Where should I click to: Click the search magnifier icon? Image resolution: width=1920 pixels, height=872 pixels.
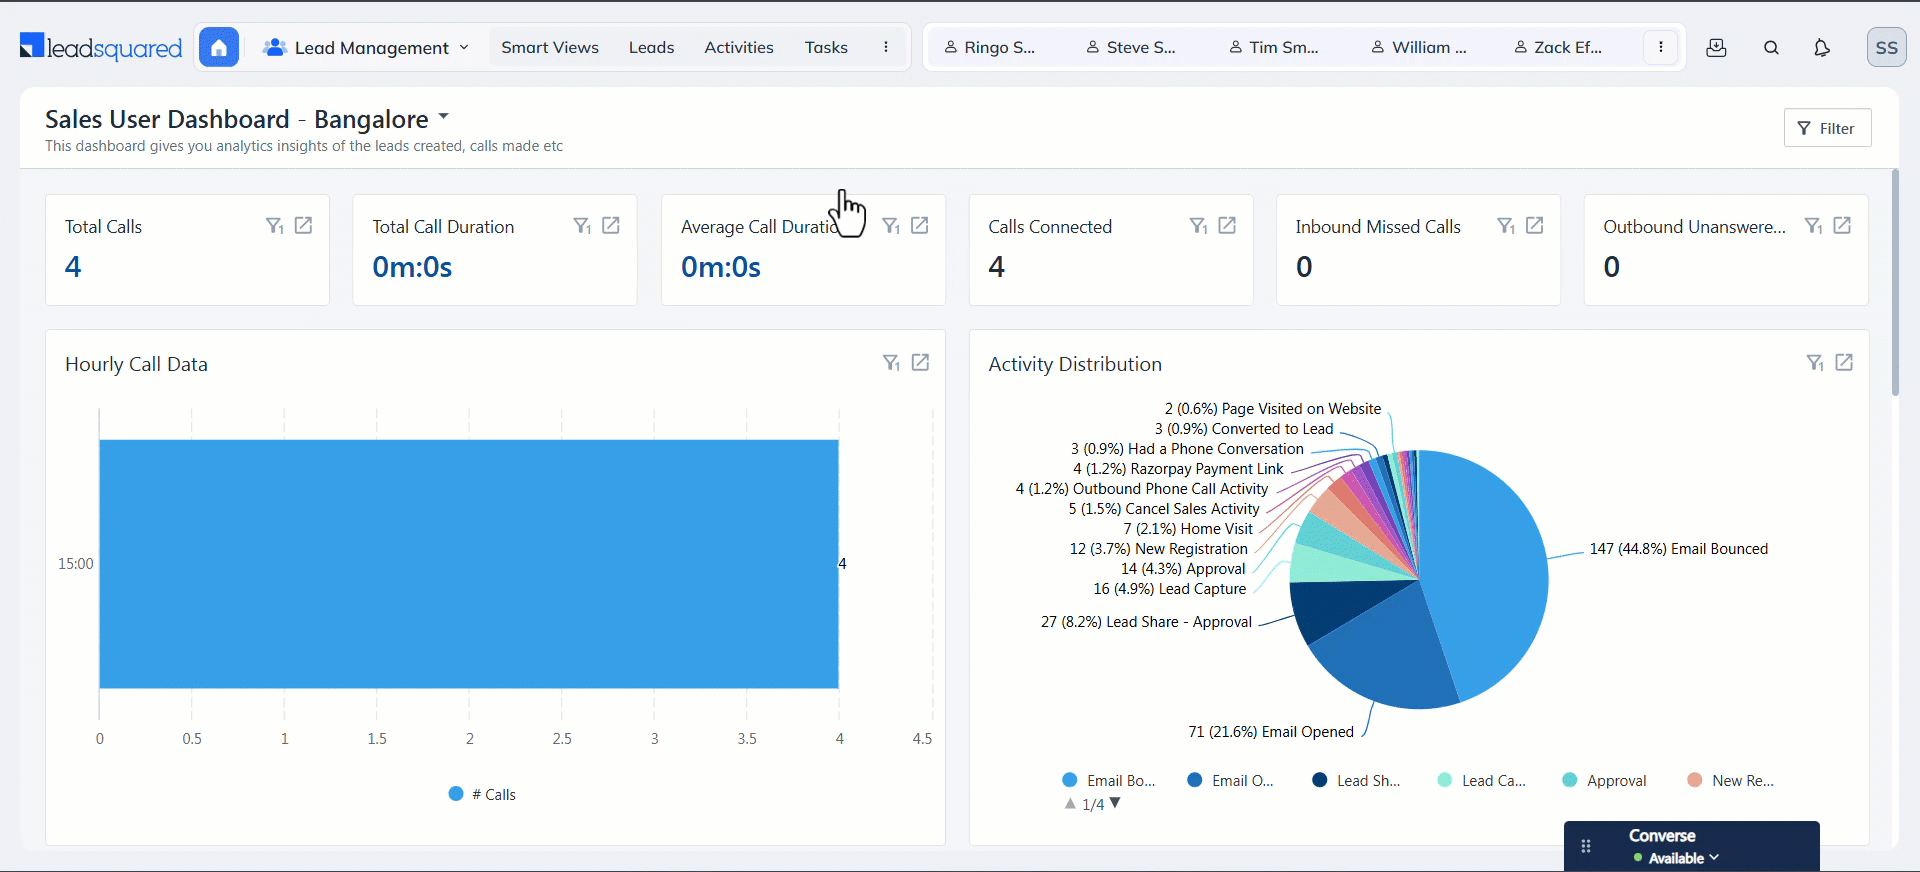click(x=1771, y=47)
